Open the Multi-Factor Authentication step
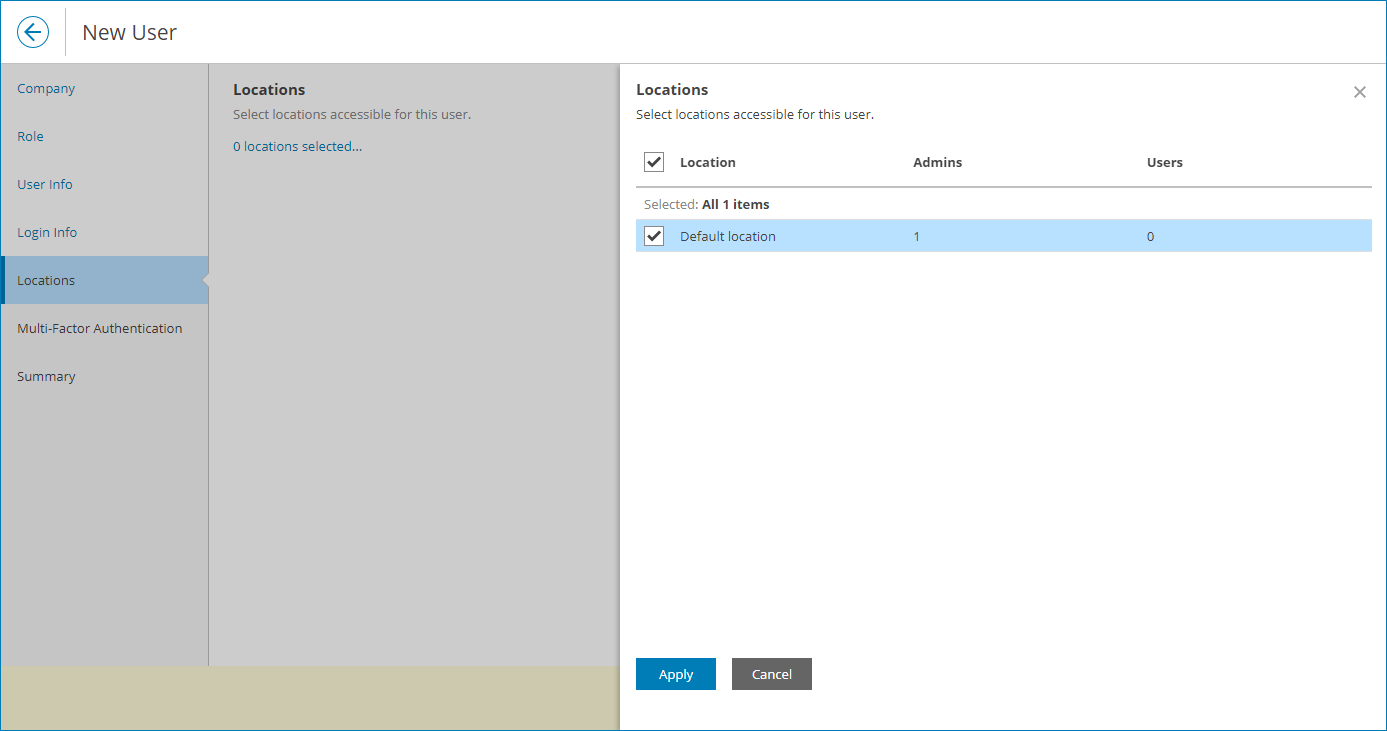 coord(100,329)
